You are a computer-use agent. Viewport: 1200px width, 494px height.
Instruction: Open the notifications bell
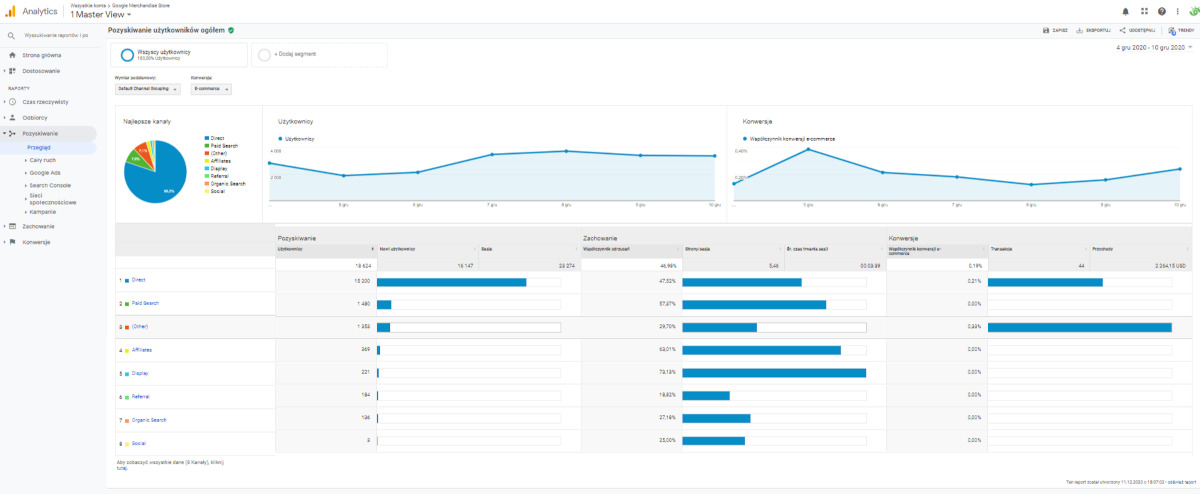1126,11
